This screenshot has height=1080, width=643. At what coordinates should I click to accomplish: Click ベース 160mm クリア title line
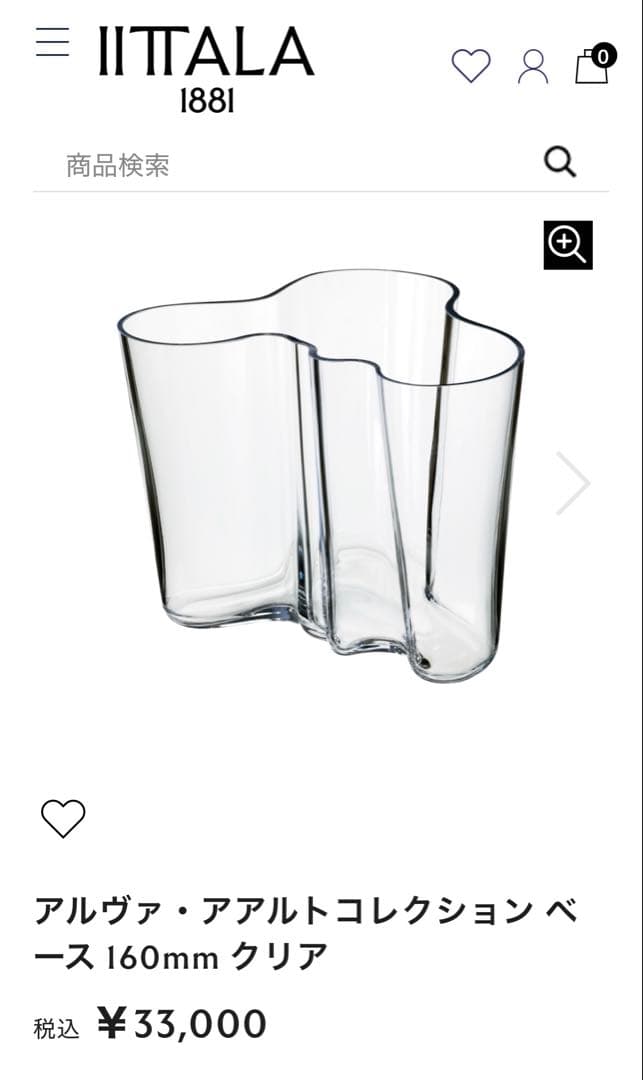(x=180, y=956)
